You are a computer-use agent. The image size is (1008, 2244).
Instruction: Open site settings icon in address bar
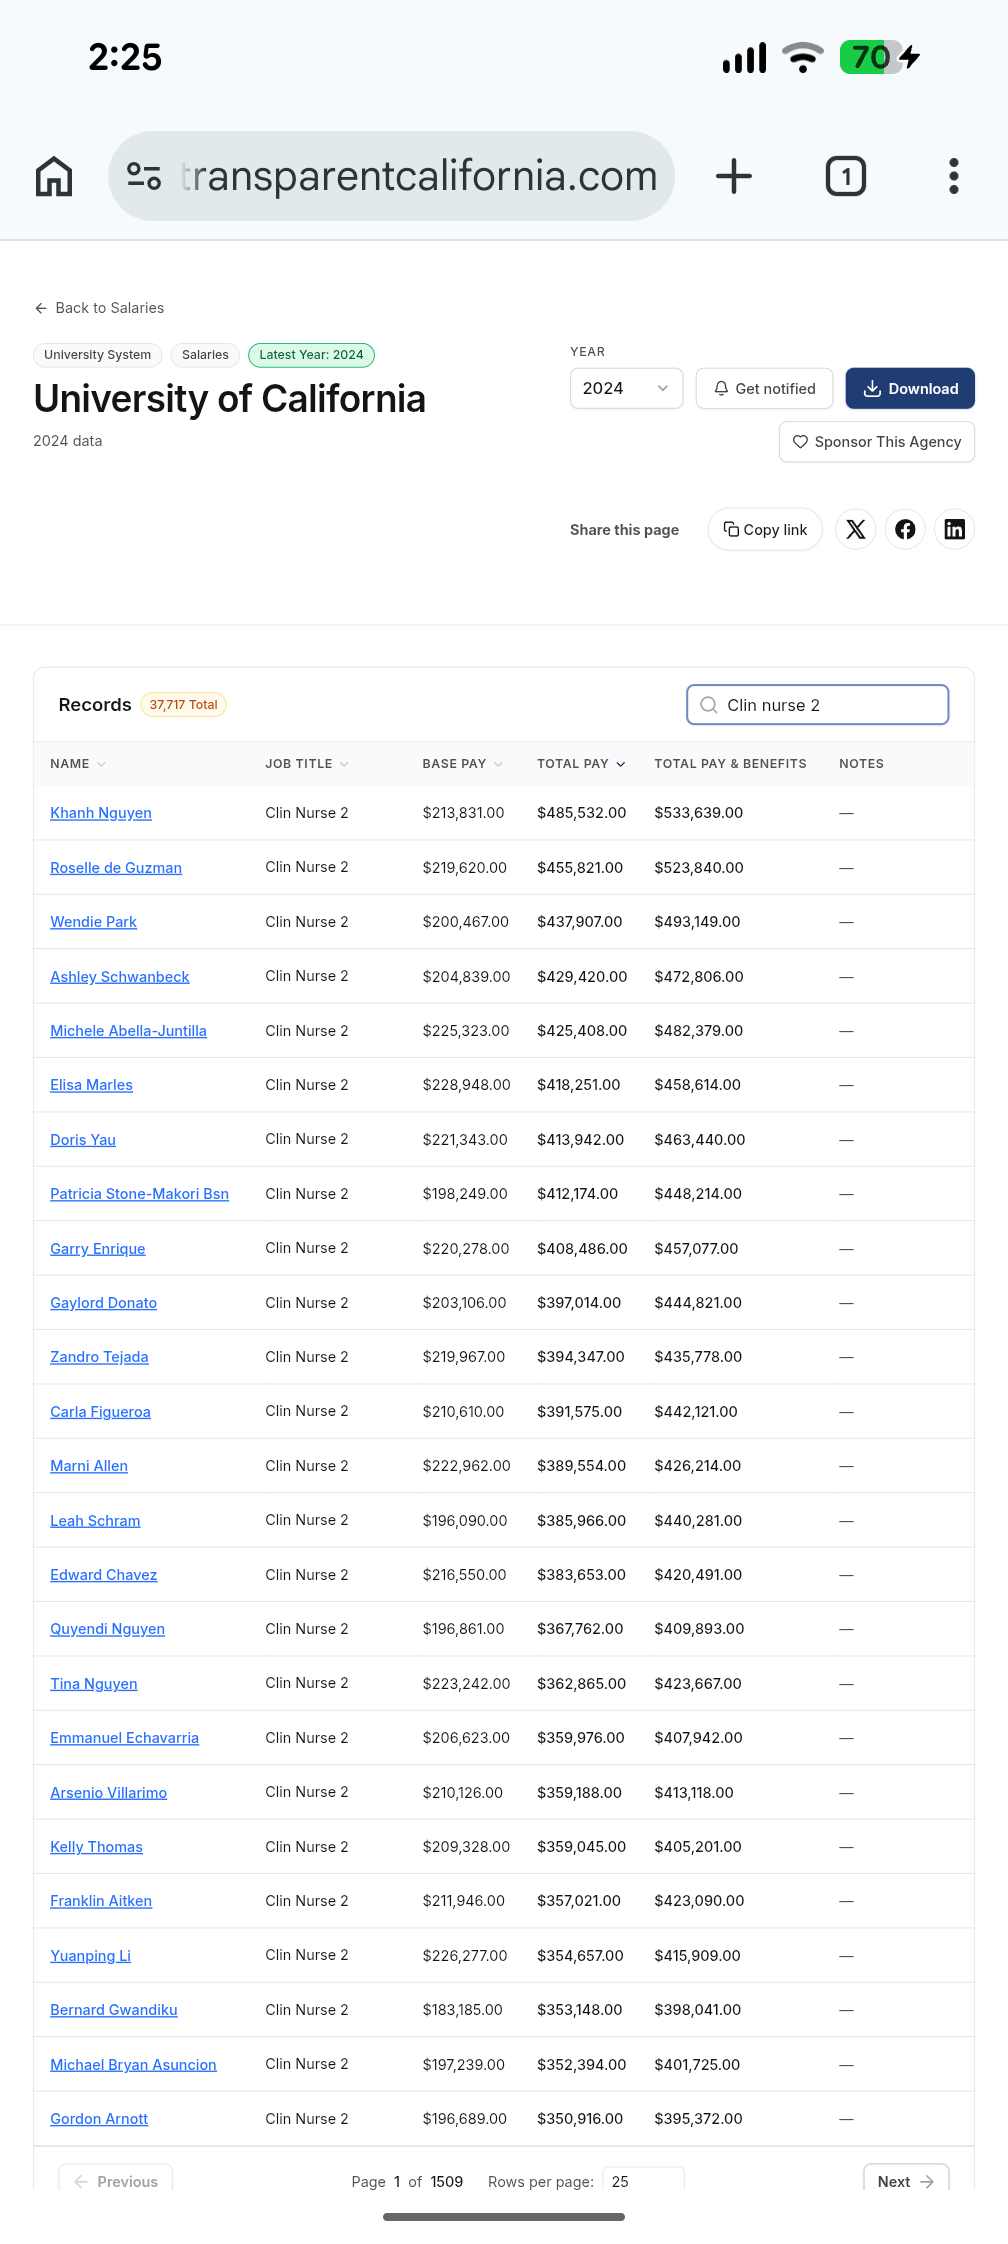144,176
